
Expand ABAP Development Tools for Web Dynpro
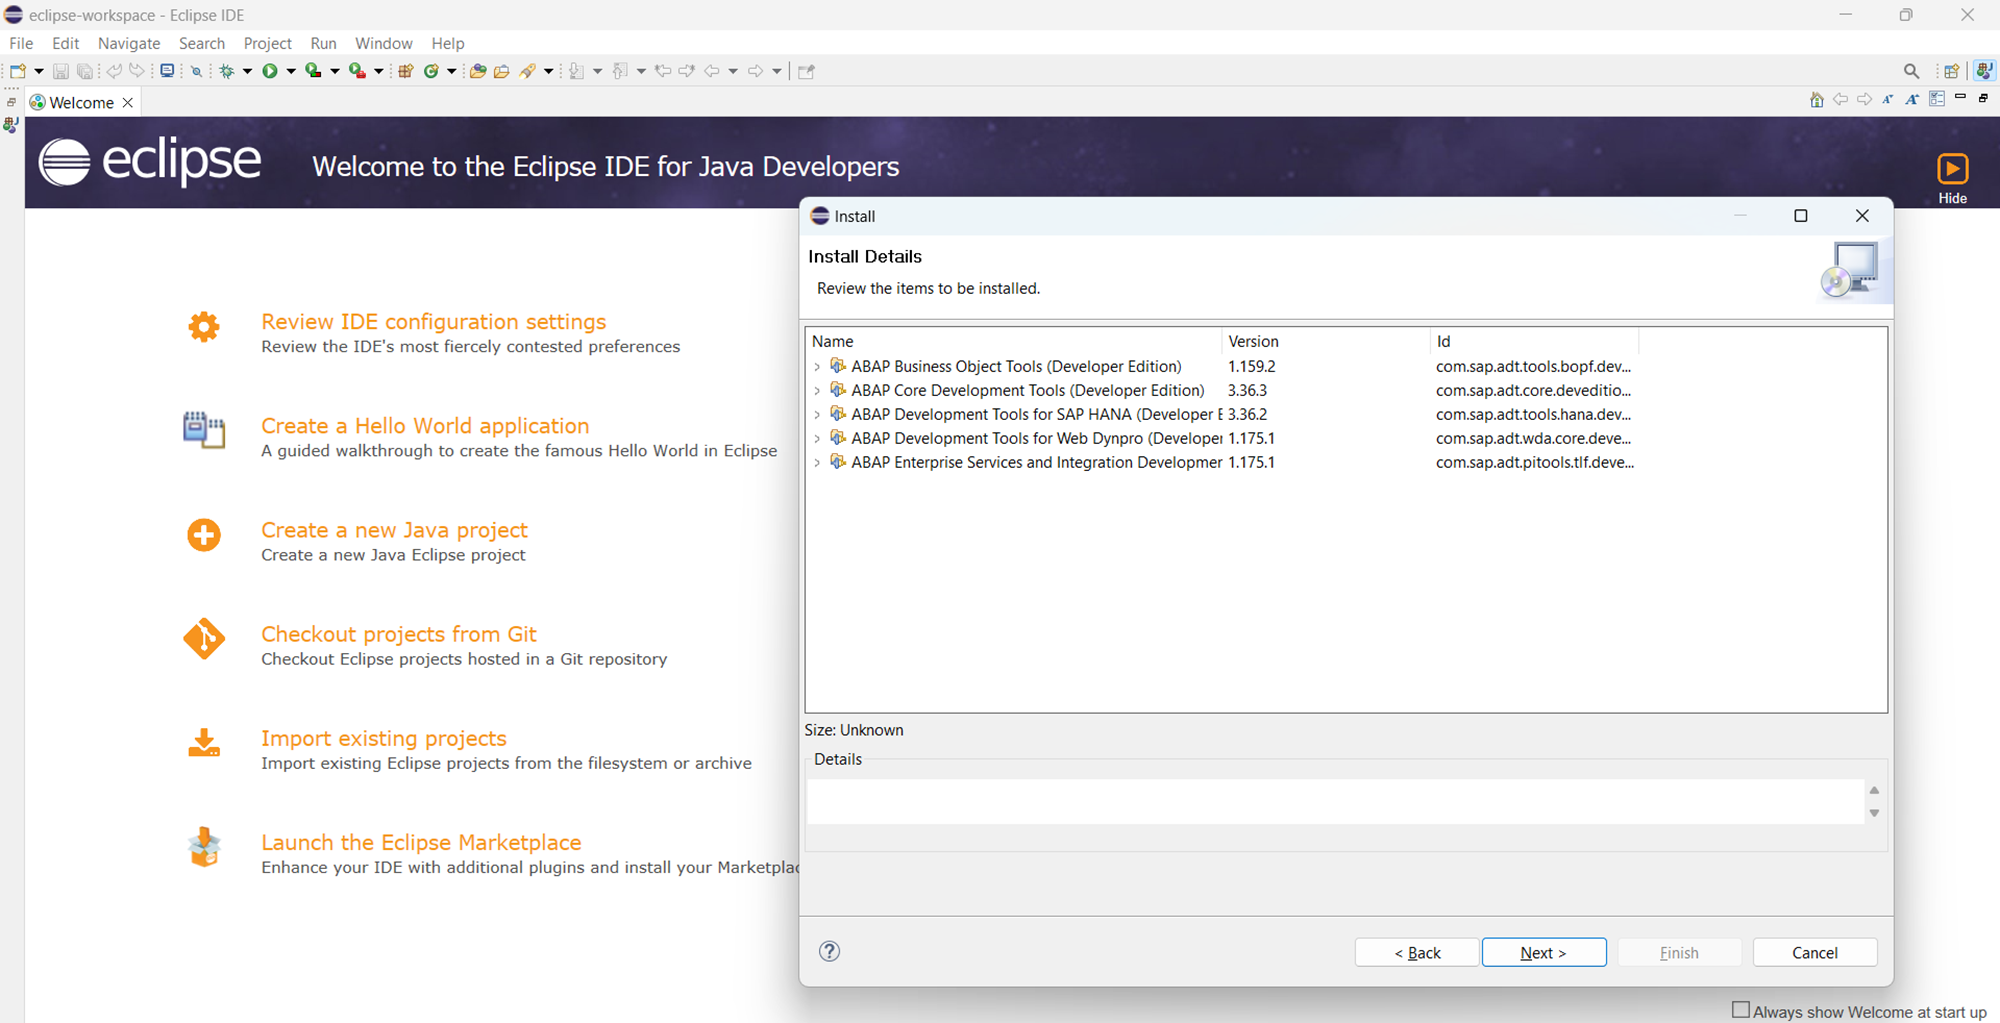point(817,439)
